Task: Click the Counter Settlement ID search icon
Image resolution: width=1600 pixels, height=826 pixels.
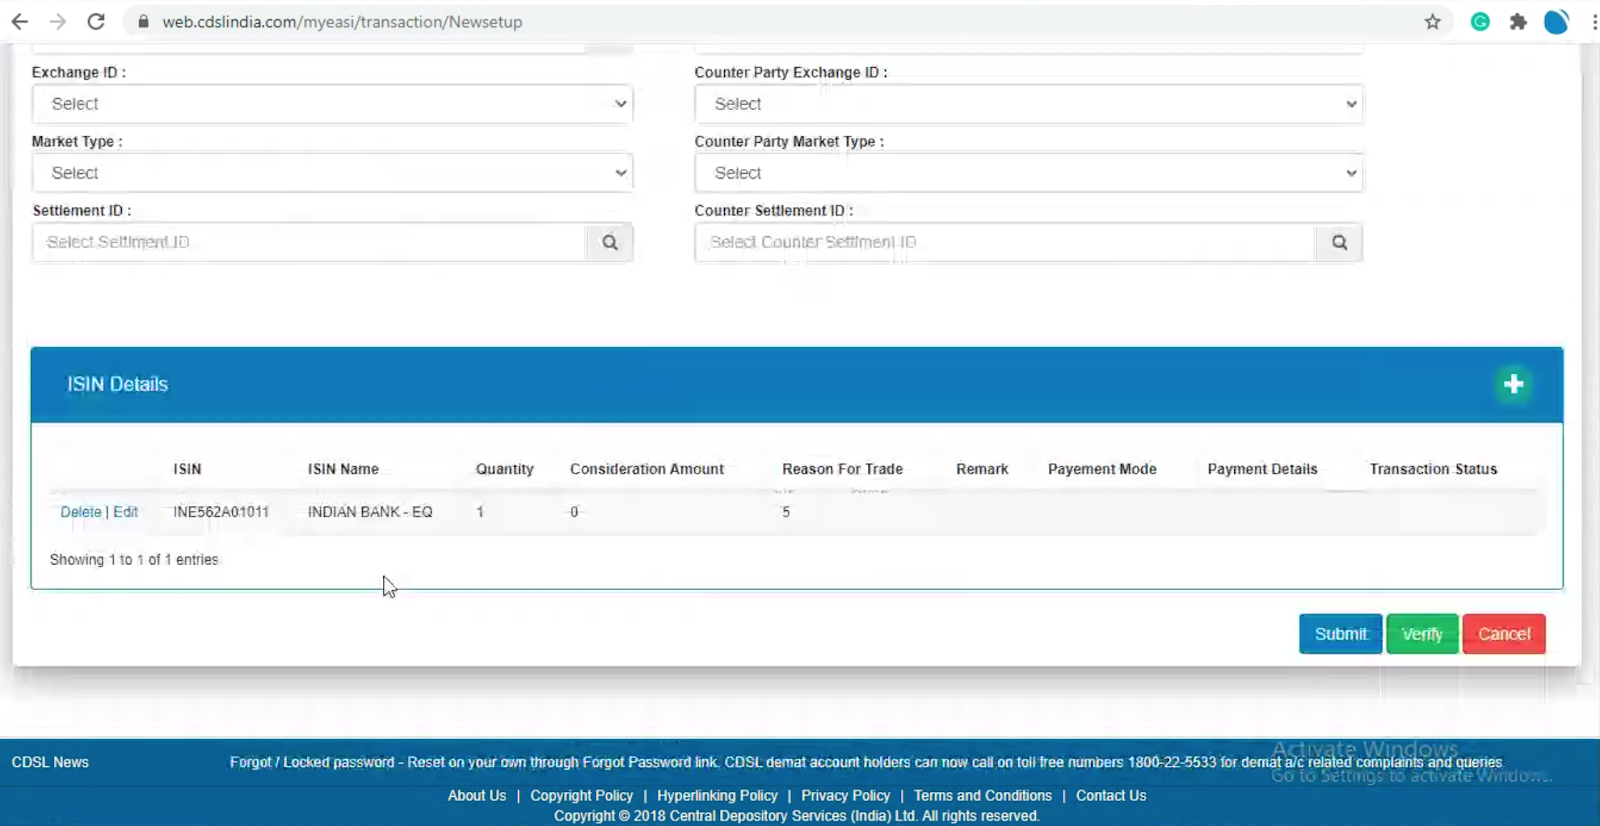Action: pyautogui.click(x=1339, y=242)
